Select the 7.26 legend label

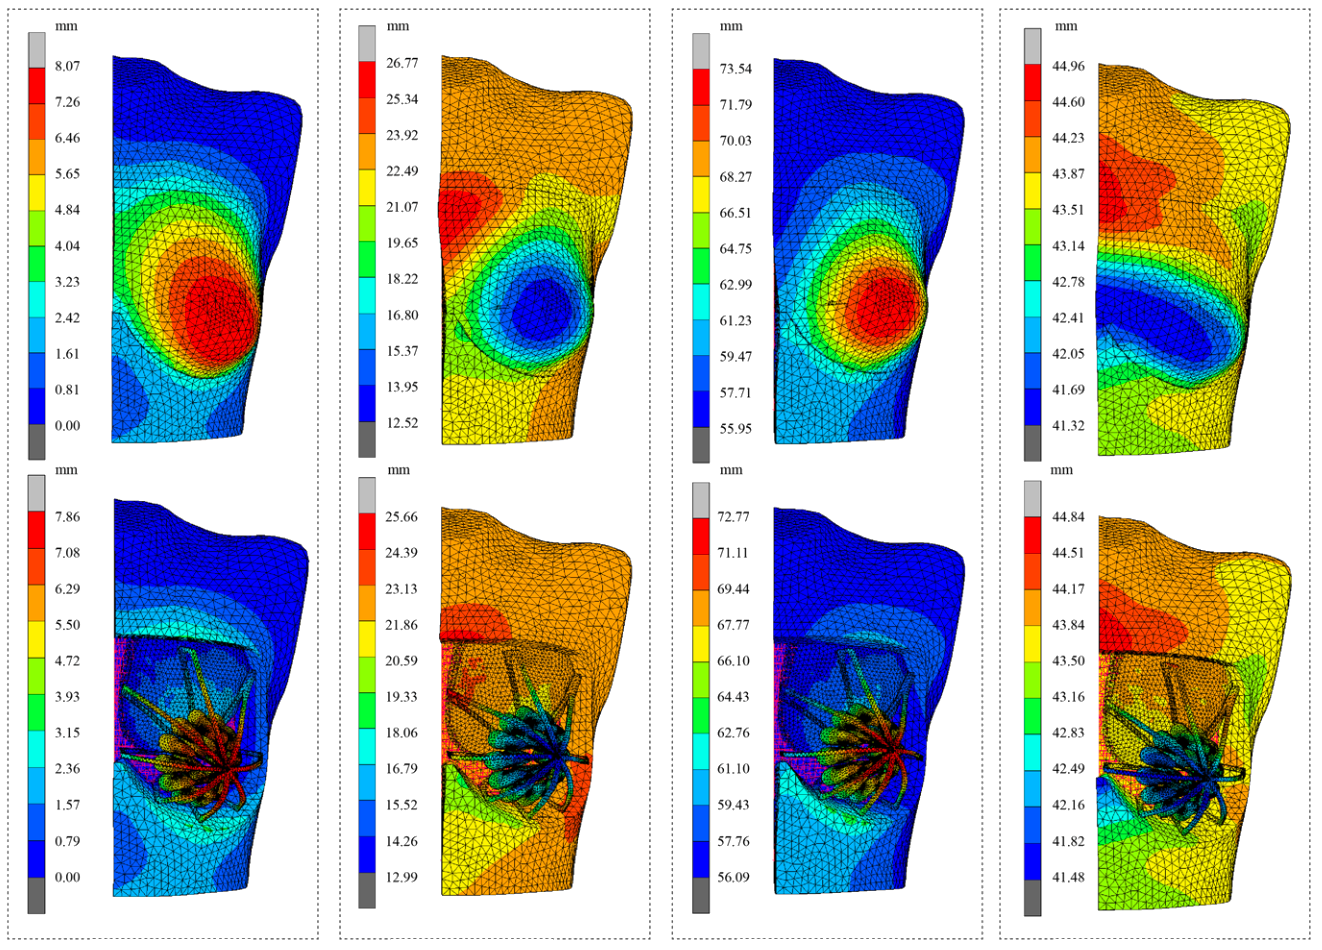(x=68, y=102)
